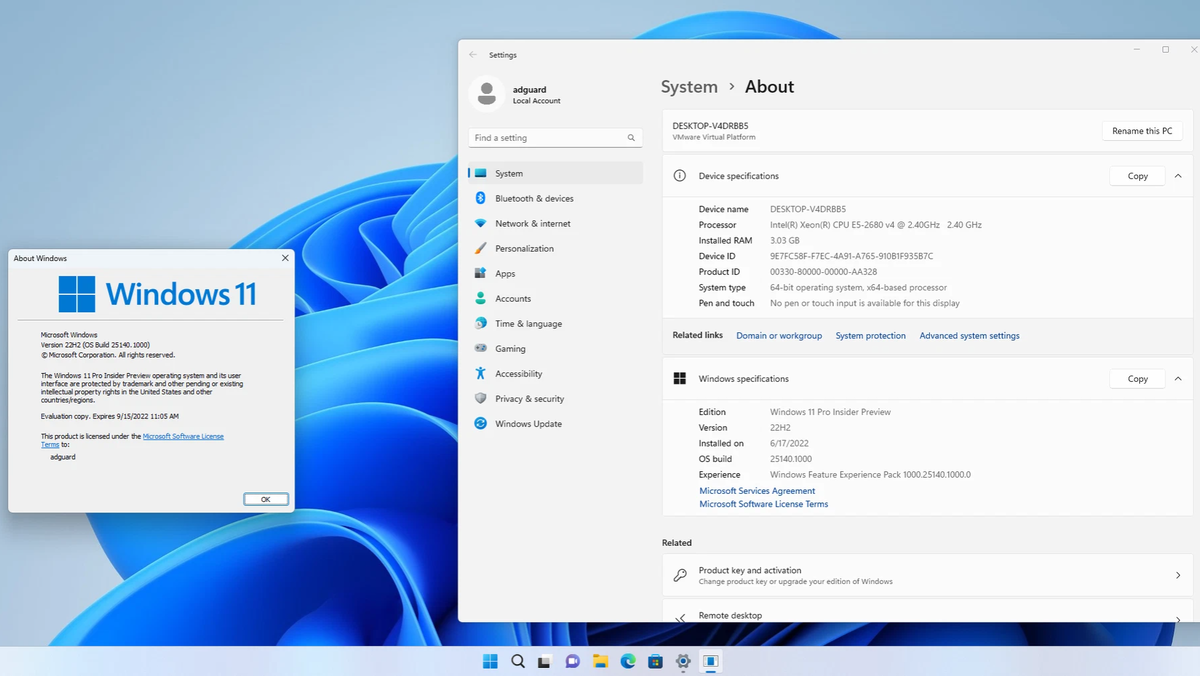This screenshot has width=1200, height=676.
Task: Click Rename this PC button
Action: coord(1142,131)
